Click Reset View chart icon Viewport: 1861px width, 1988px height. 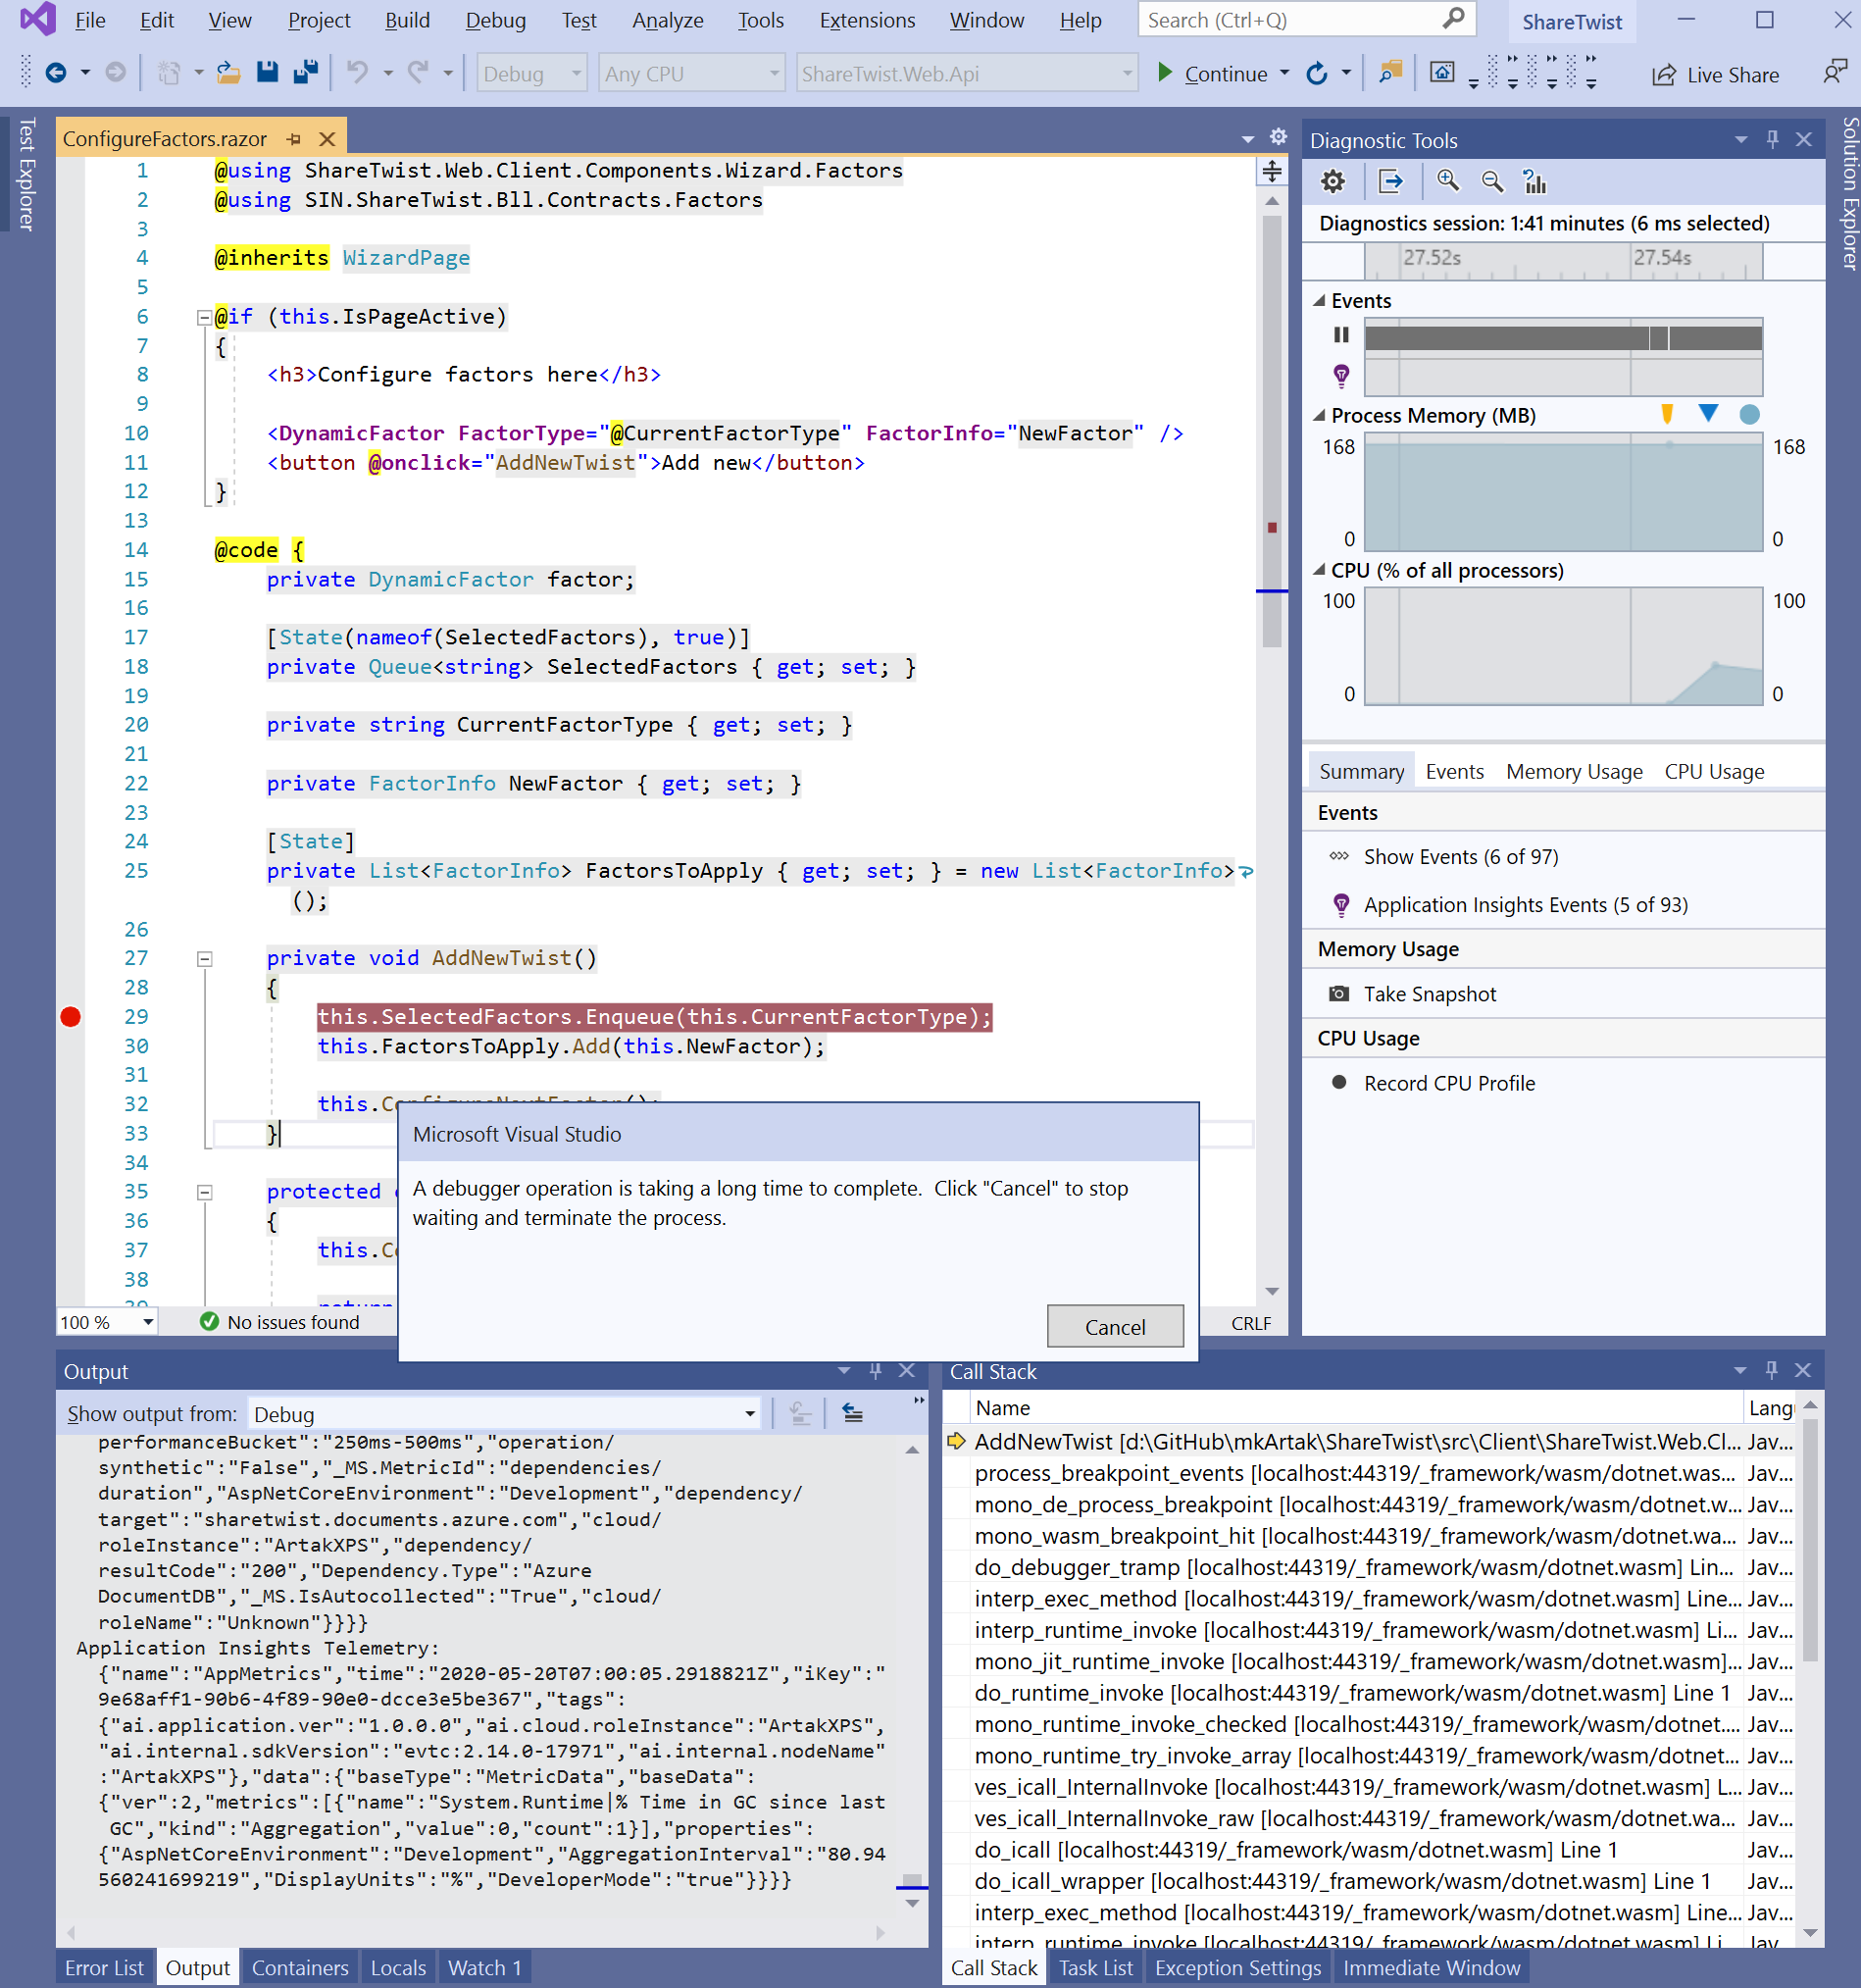[1535, 181]
